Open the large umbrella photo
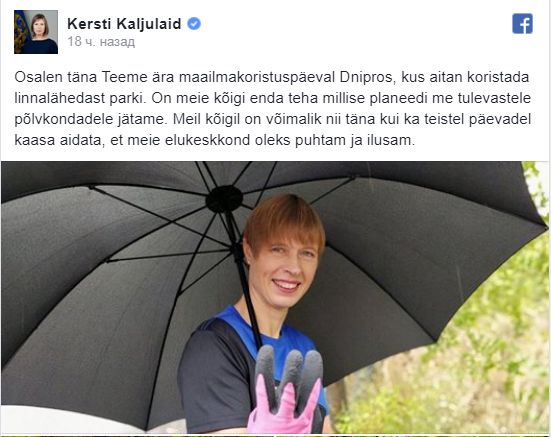 pos(275,297)
